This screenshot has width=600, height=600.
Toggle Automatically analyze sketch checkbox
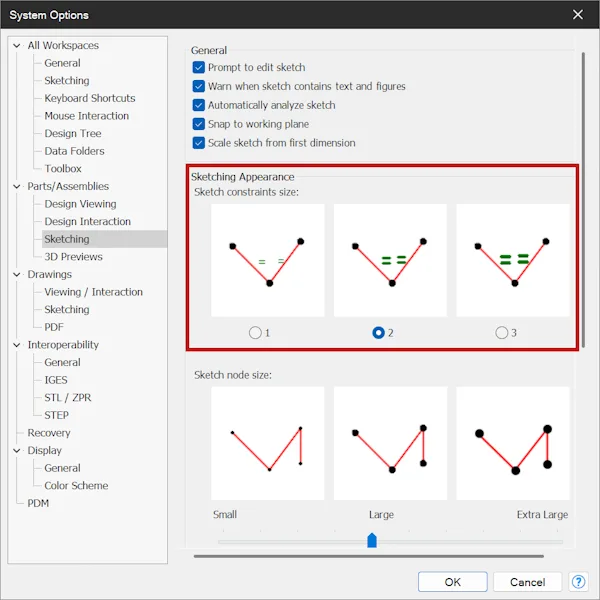199,105
